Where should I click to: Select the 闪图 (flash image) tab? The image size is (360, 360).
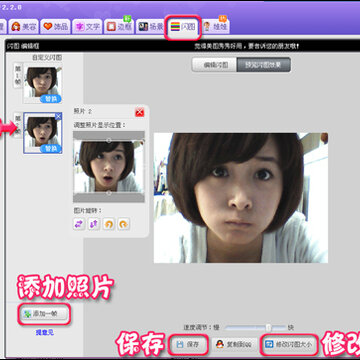[183, 27]
